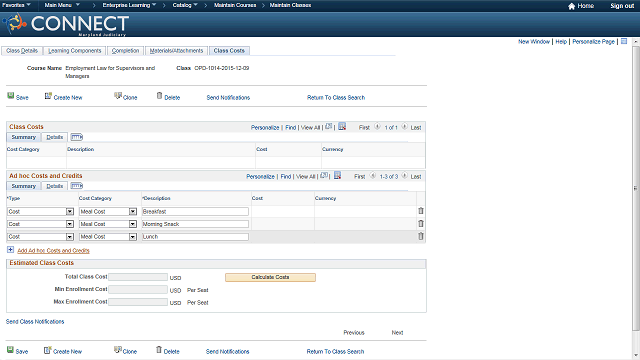The image size is (640, 360).
Task: Open Class Costs grid in new window icon
Action: click(x=329, y=127)
